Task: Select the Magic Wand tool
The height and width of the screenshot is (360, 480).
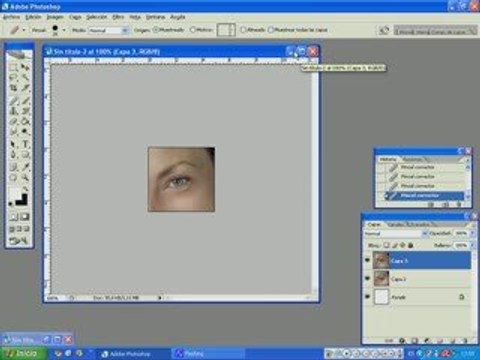Action: [x=25, y=78]
